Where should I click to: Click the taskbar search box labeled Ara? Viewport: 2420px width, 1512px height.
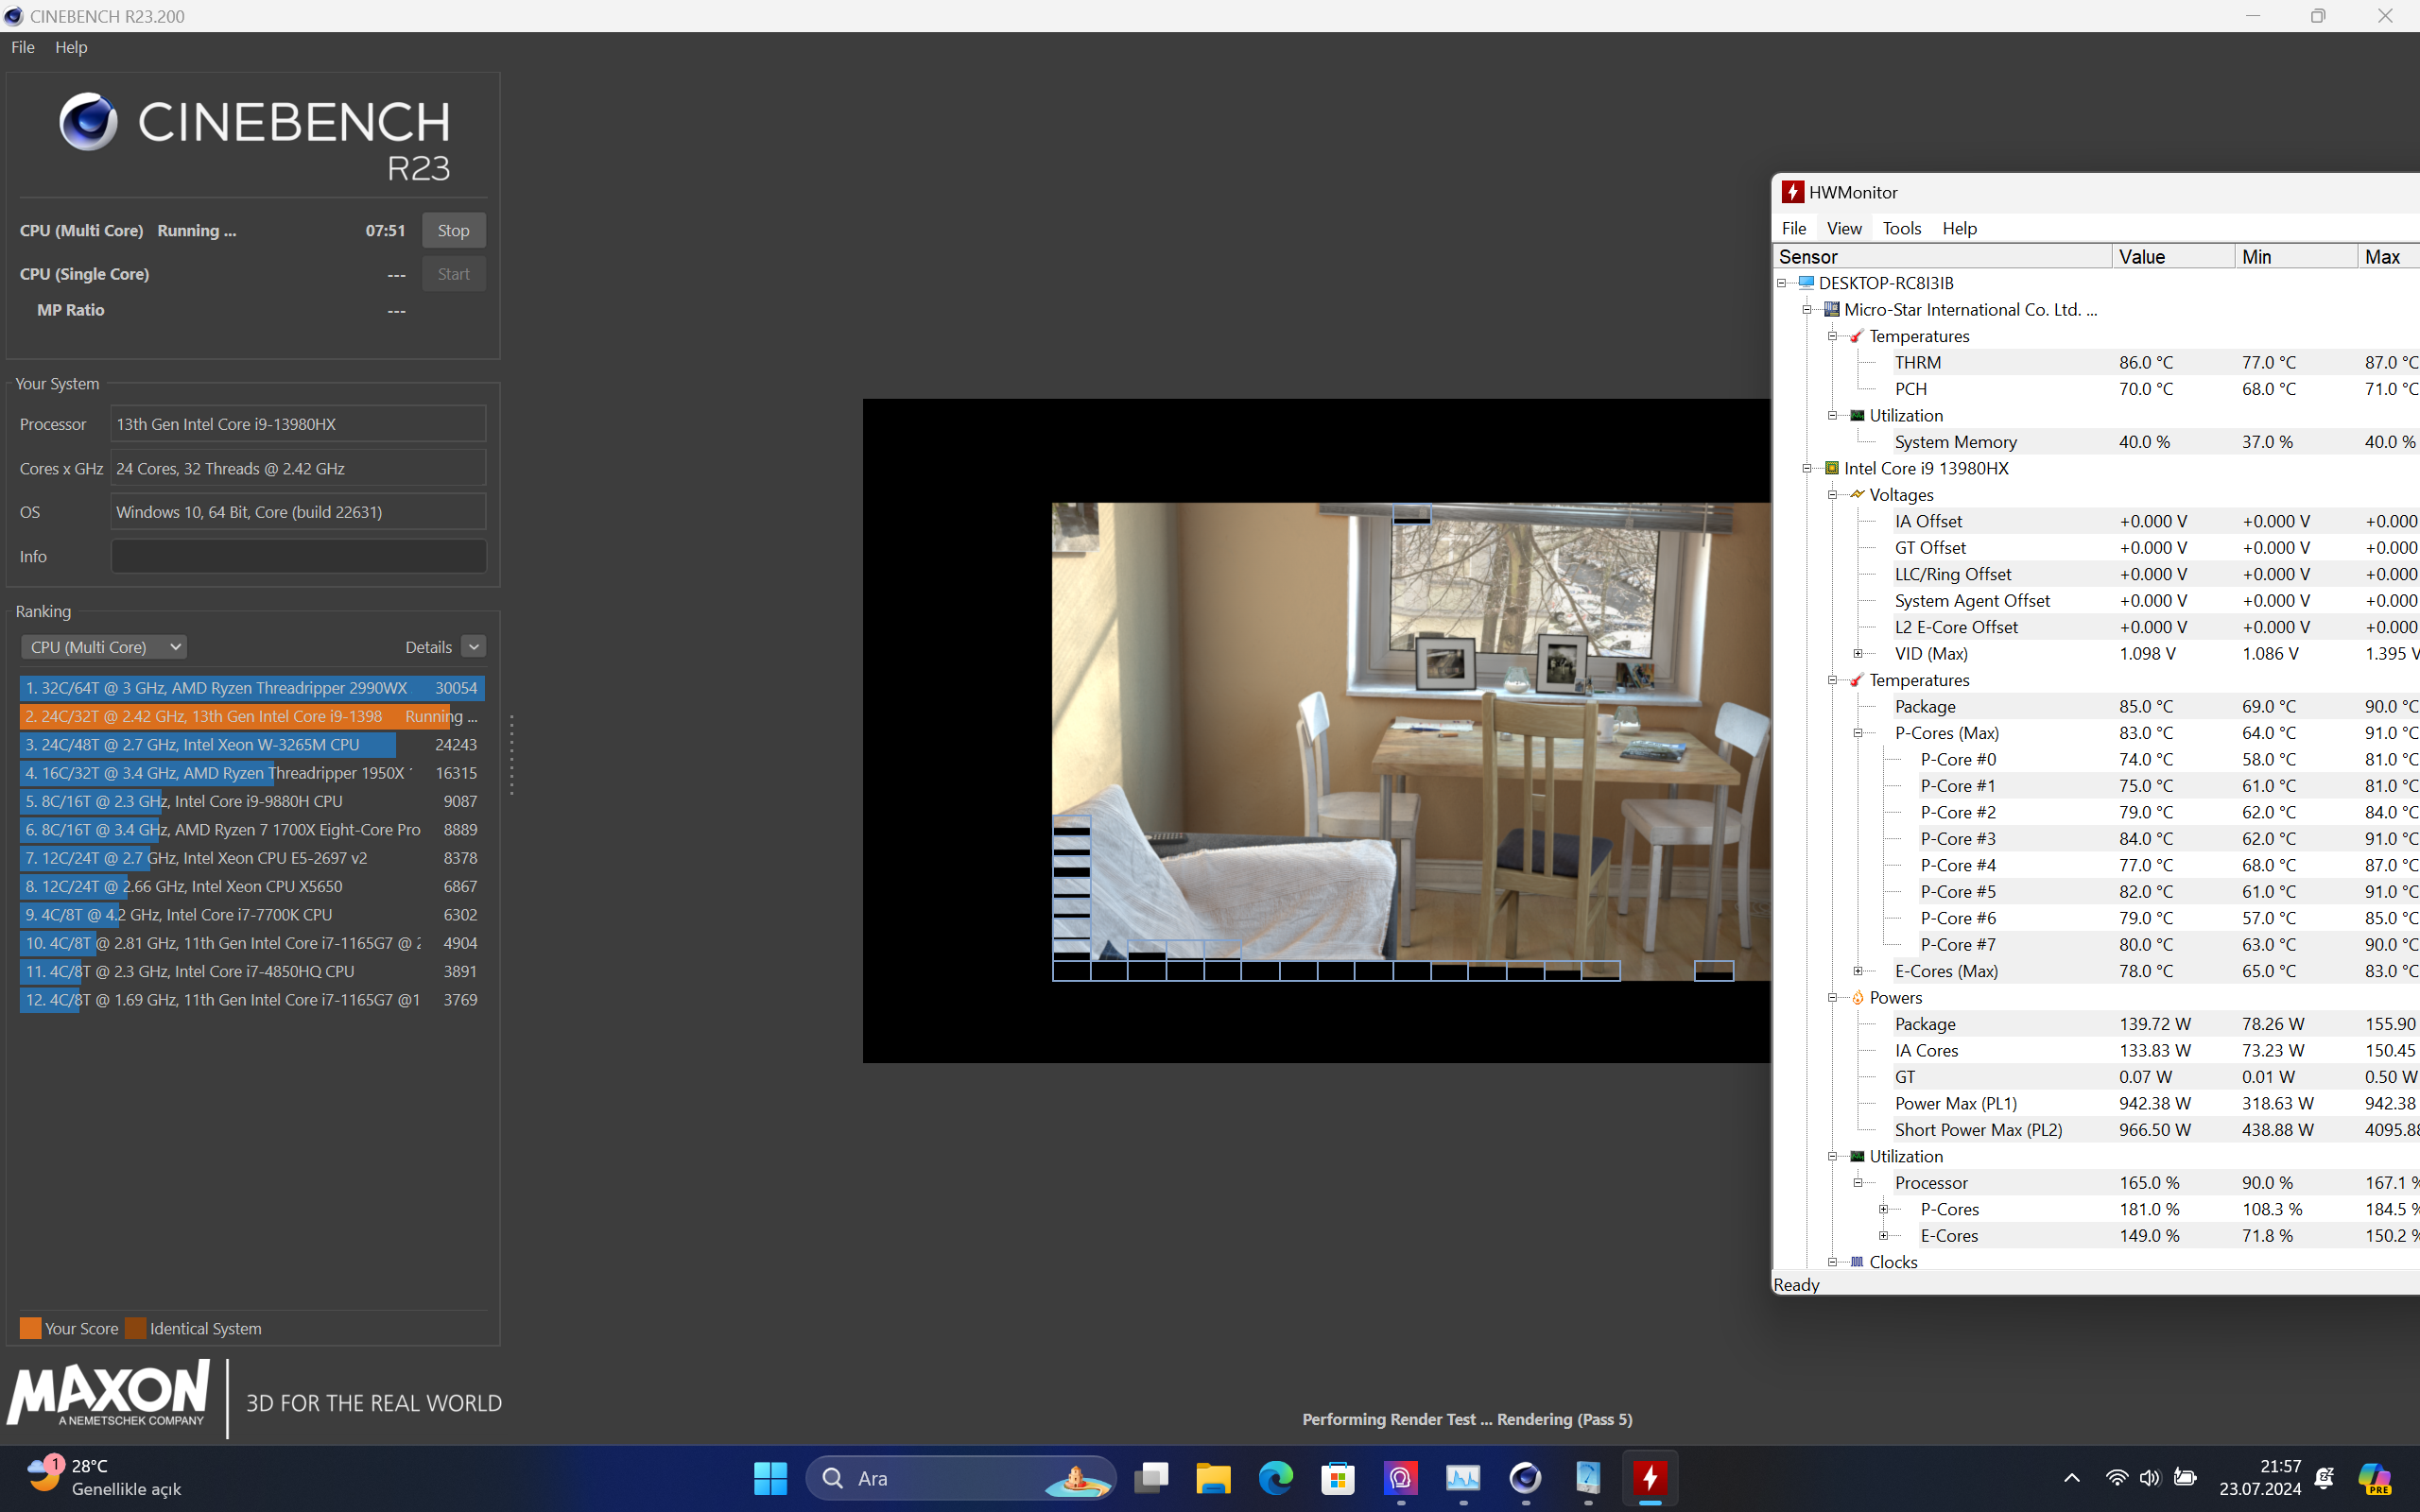960,1478
